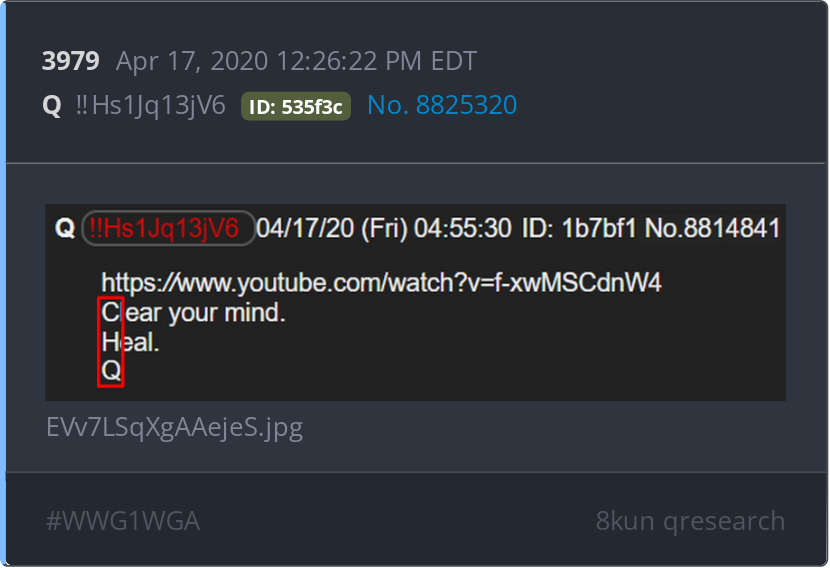Click the 'Heal.' text line
Screen dimensions: 830x568
pyautogui.click(x=130, y=342)
